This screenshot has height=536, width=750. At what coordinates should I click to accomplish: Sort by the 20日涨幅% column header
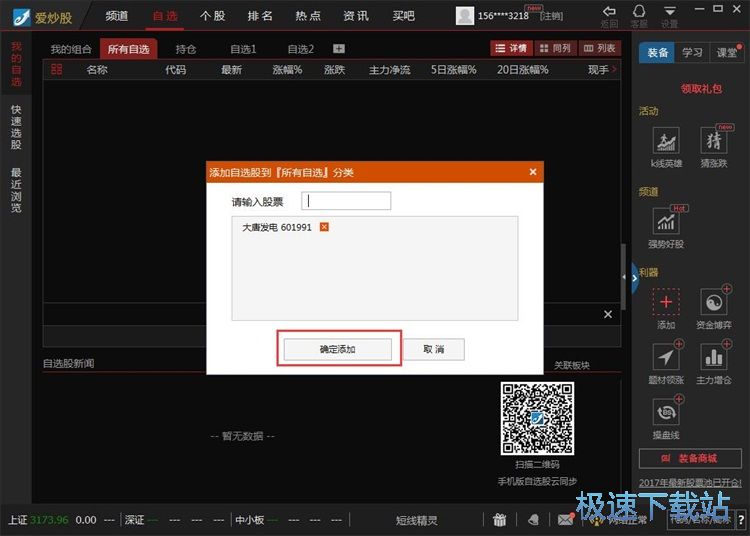click(522, 70)
